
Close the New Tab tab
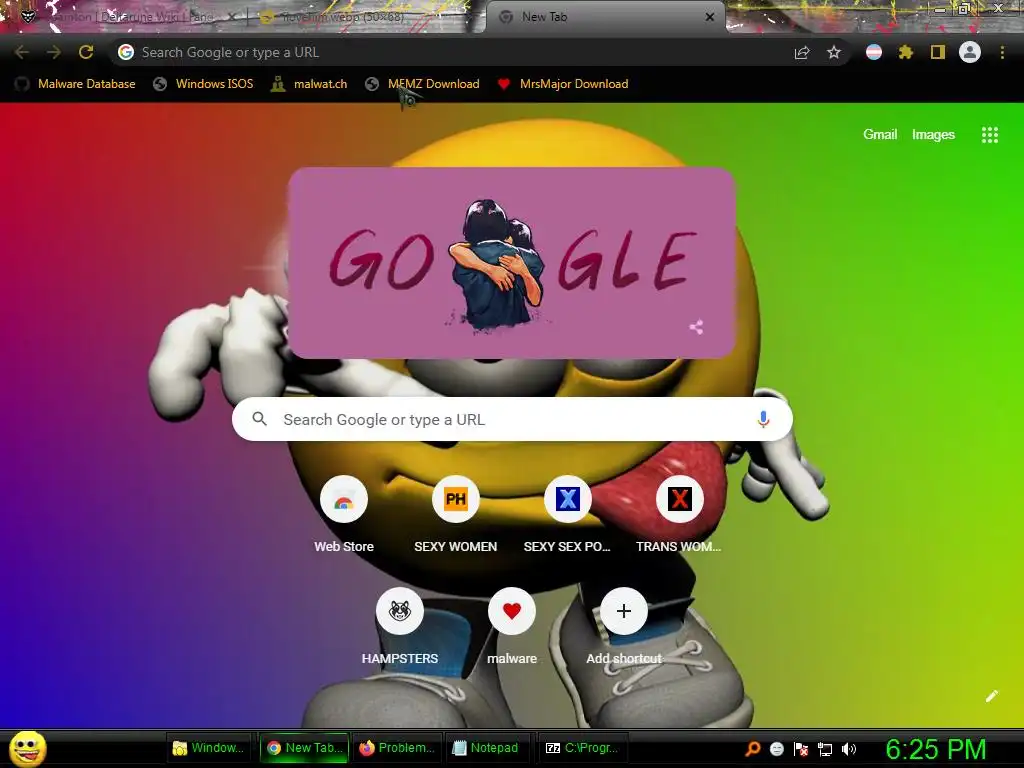click(x=710, y=17)
